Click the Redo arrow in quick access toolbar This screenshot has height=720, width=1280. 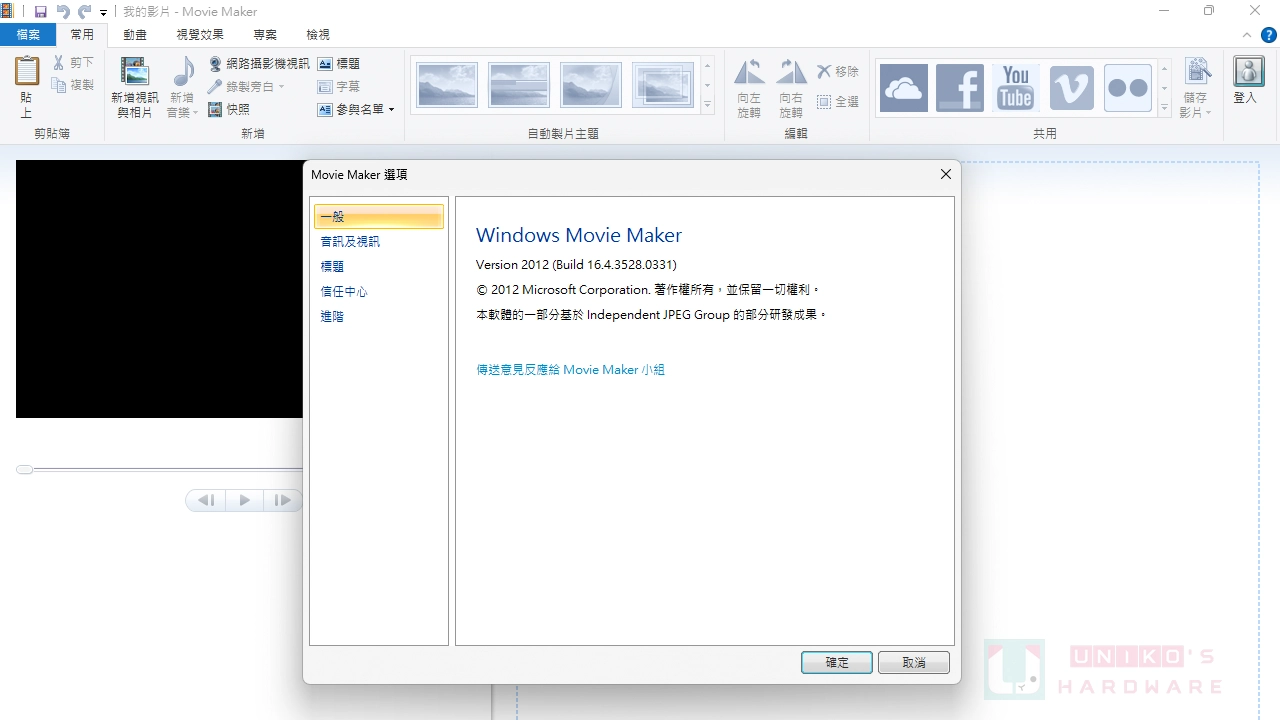click(84, 12)
